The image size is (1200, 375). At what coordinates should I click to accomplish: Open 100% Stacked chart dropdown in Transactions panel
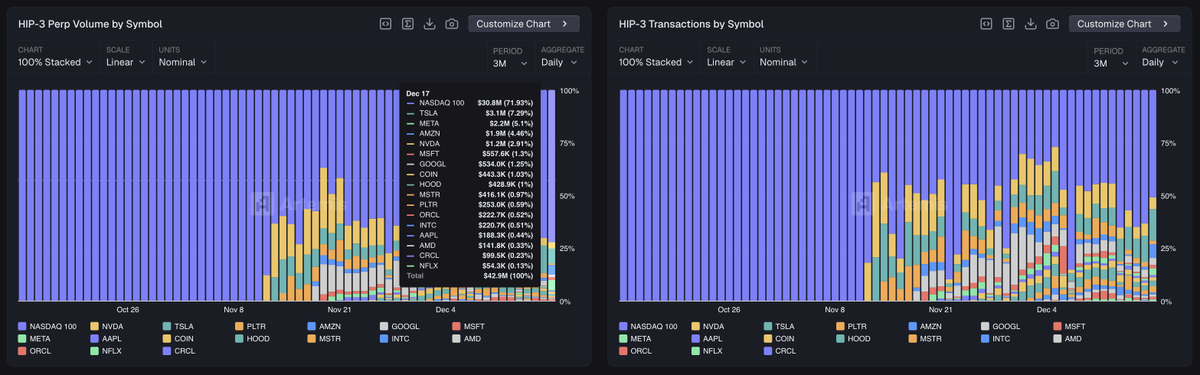point(656,62)
